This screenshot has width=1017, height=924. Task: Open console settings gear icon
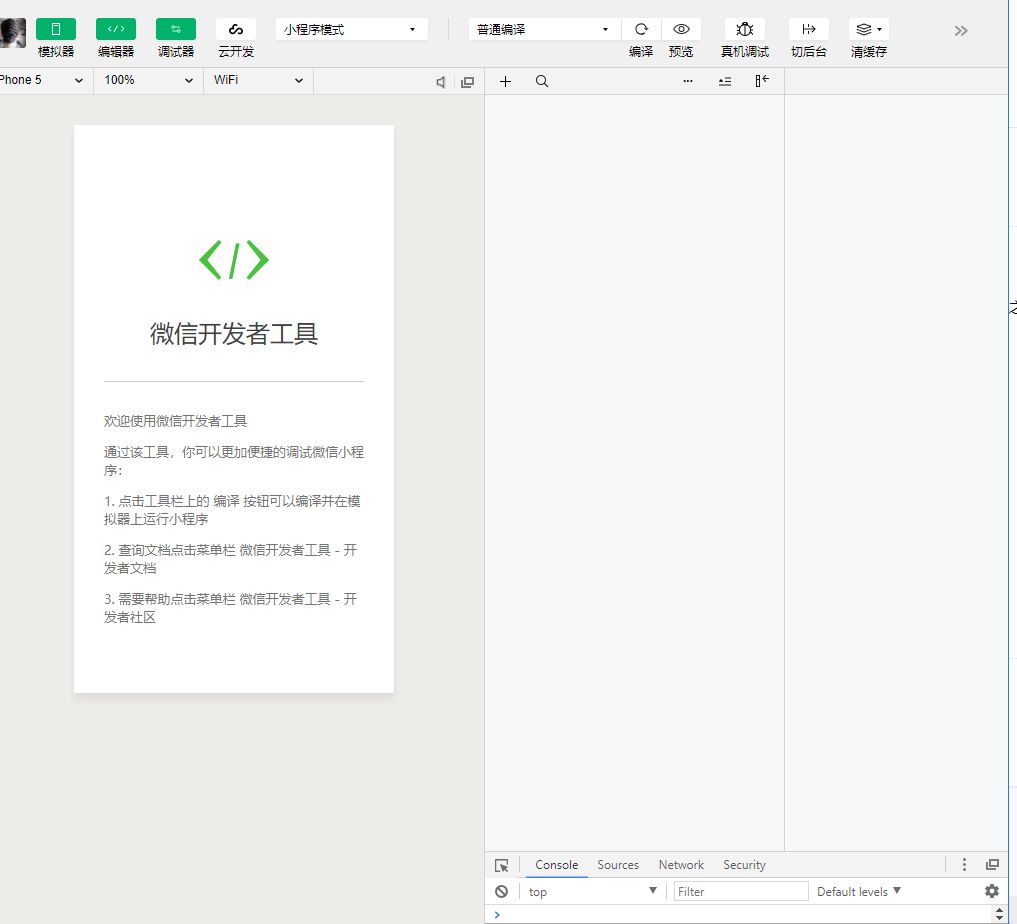coord(992,891)
